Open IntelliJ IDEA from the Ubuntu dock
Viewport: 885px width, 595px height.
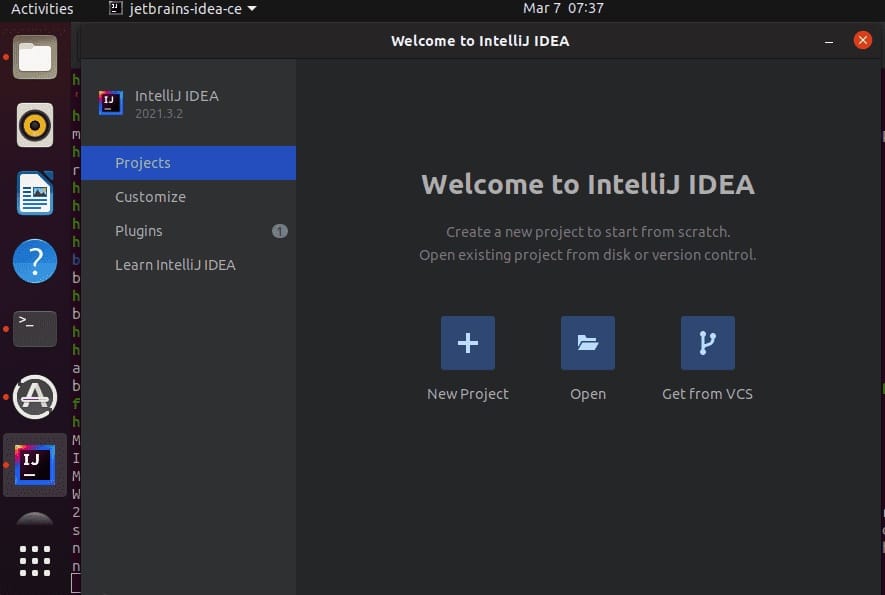point(35,465)
